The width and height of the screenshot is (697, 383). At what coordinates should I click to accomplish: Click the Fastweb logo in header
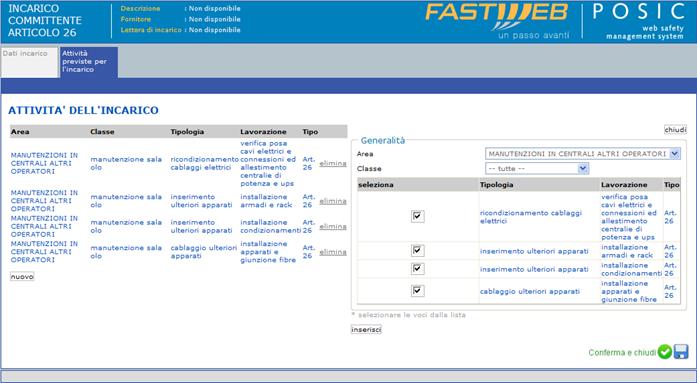tap(497, 22)
